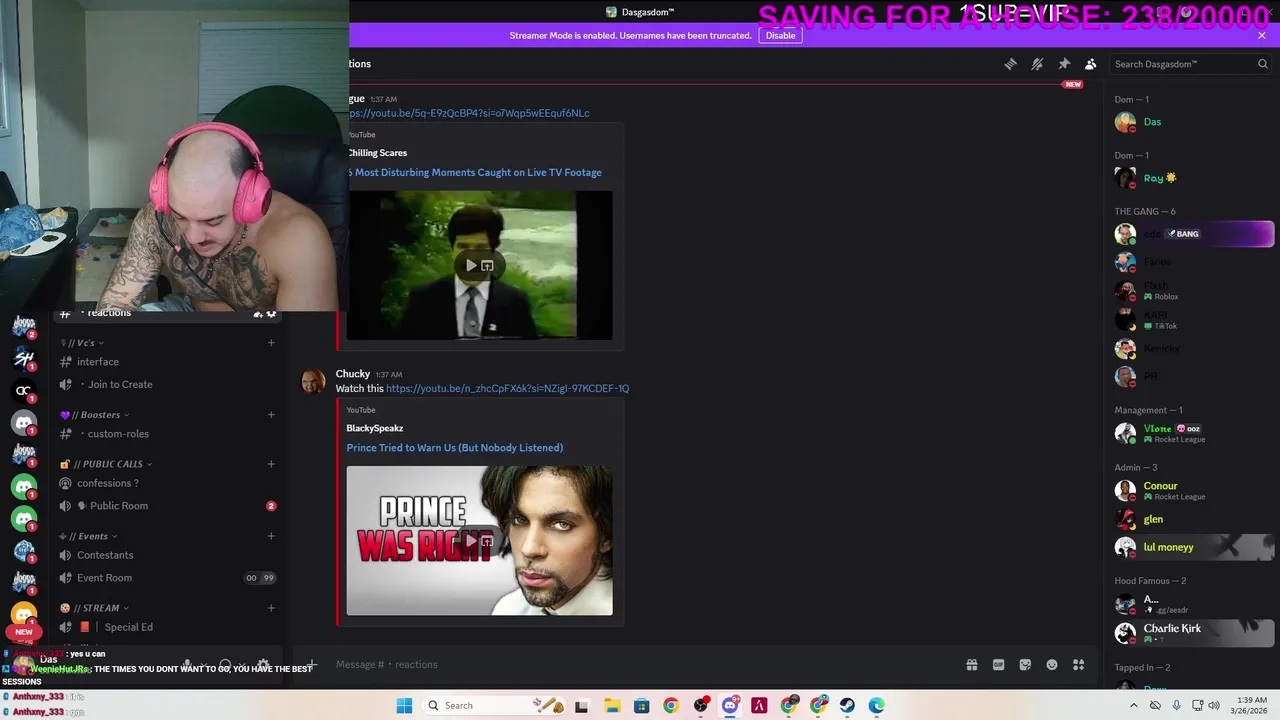
Task: Open Steam from the taskbar
Action: pos(847,705)
